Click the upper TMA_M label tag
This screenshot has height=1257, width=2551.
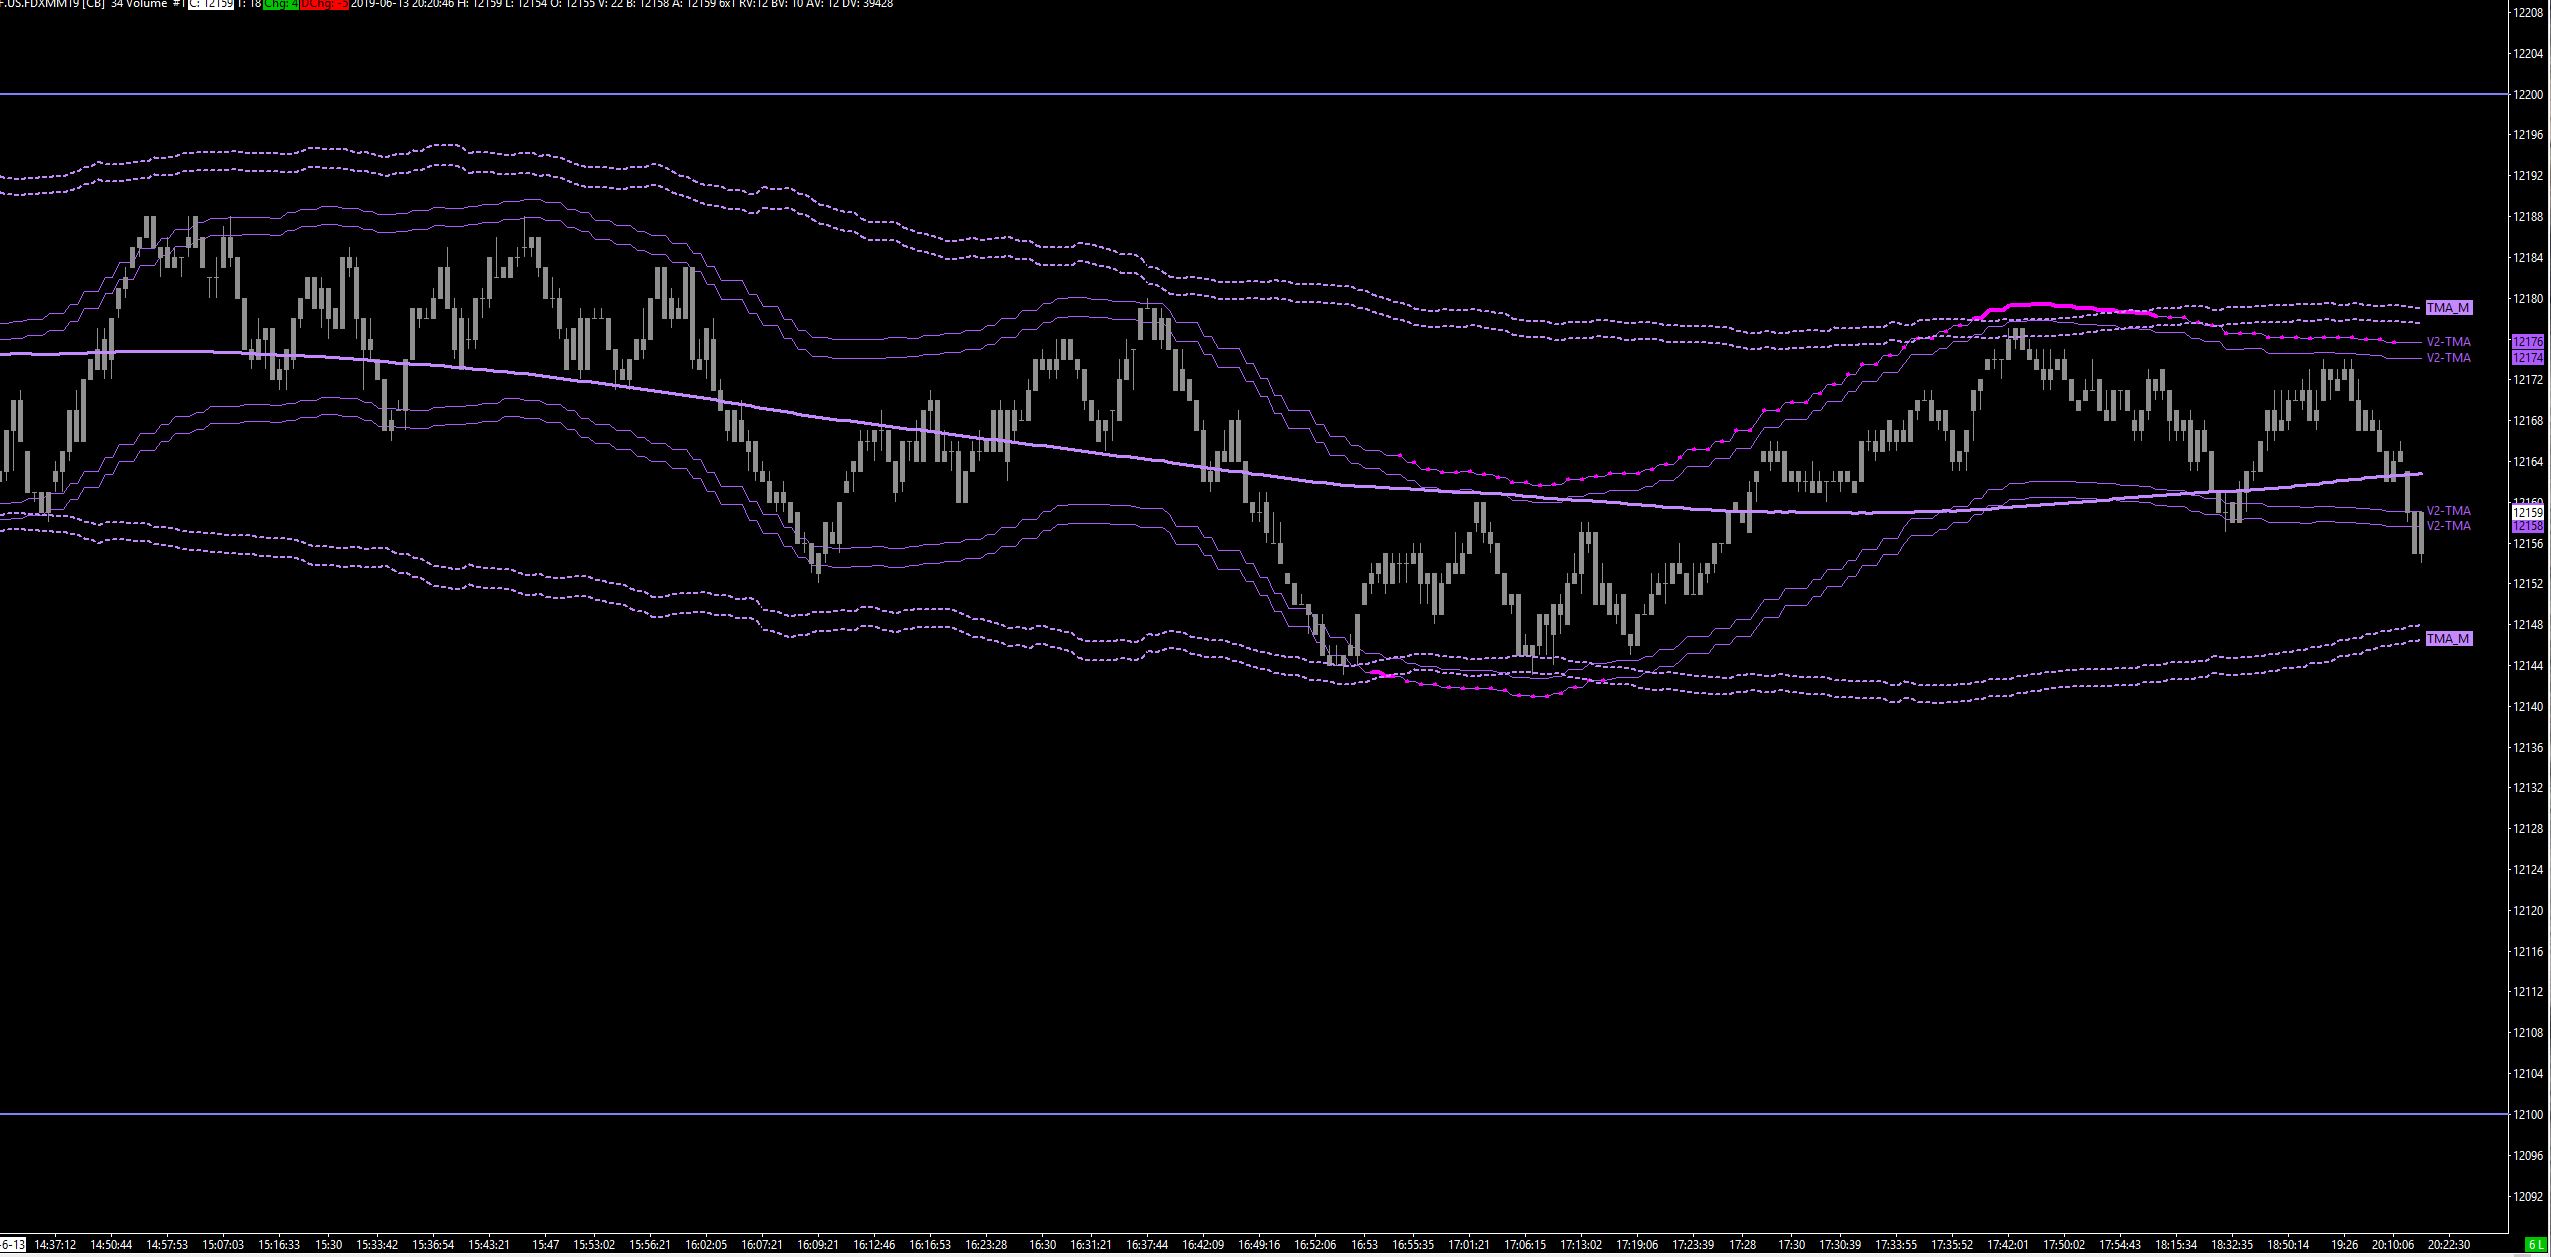coord(2448,308)
